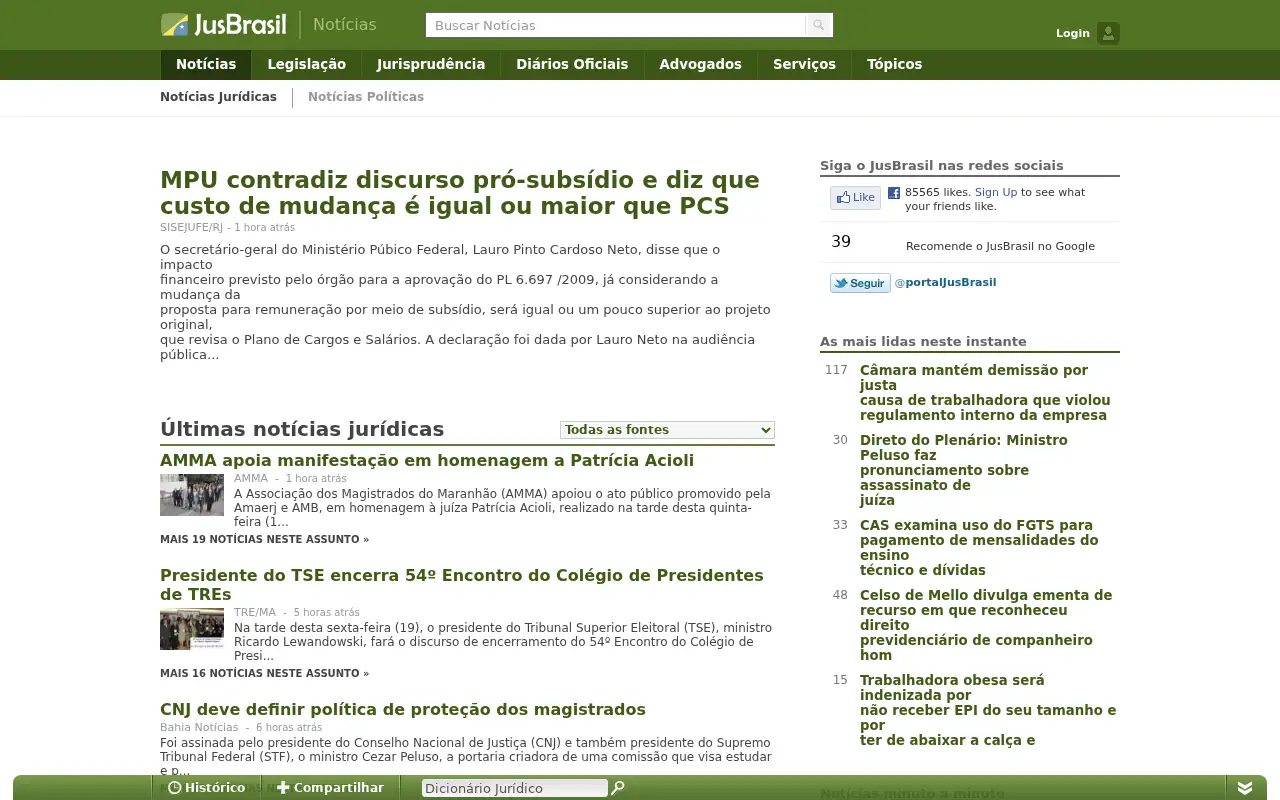Click Sign Up link in Facebook widget
Screen dimensions: 1280x800
pos(995,192)
